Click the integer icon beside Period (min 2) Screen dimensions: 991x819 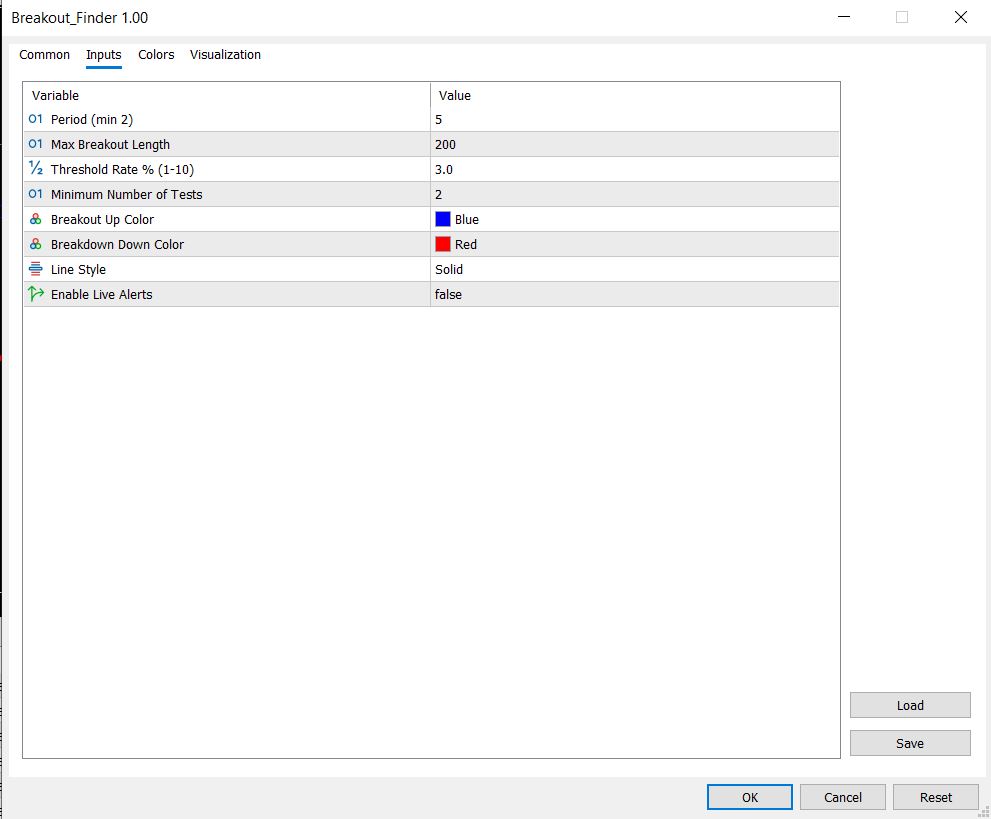coord(33,119)
